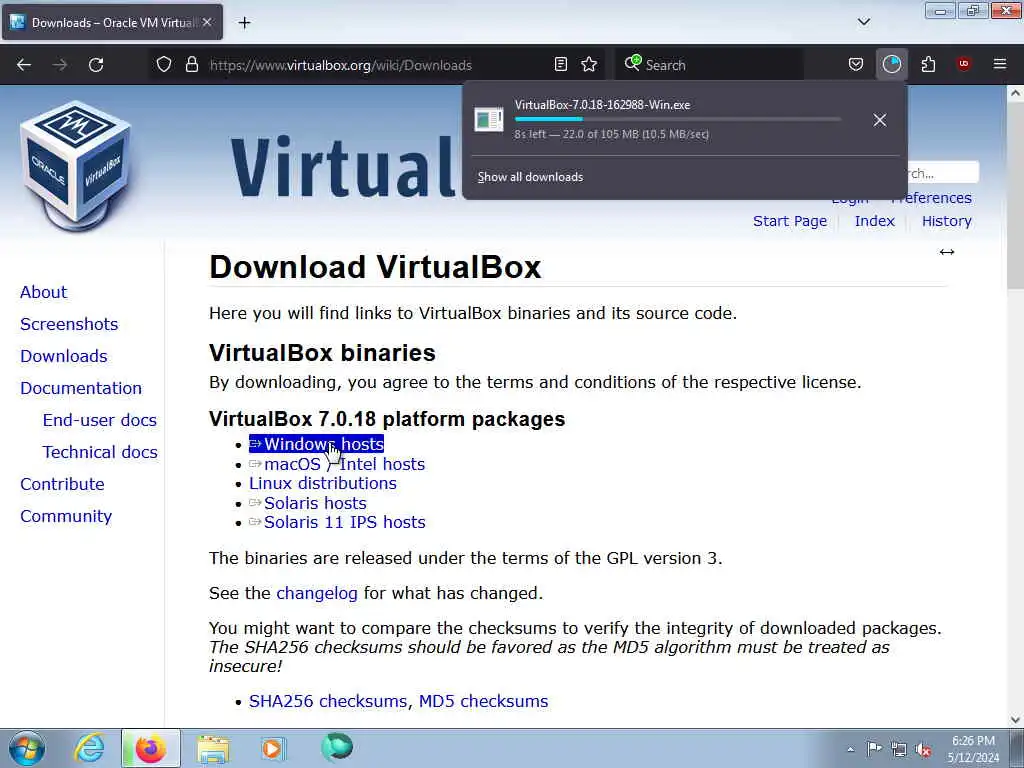
Task: Close the Downloads – Oracle VM VirtualBox tab
Action: 207,22
